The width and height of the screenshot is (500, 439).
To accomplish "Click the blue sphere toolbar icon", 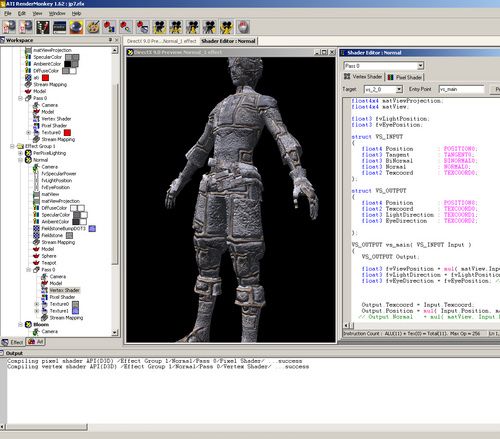I will [76, 27].
